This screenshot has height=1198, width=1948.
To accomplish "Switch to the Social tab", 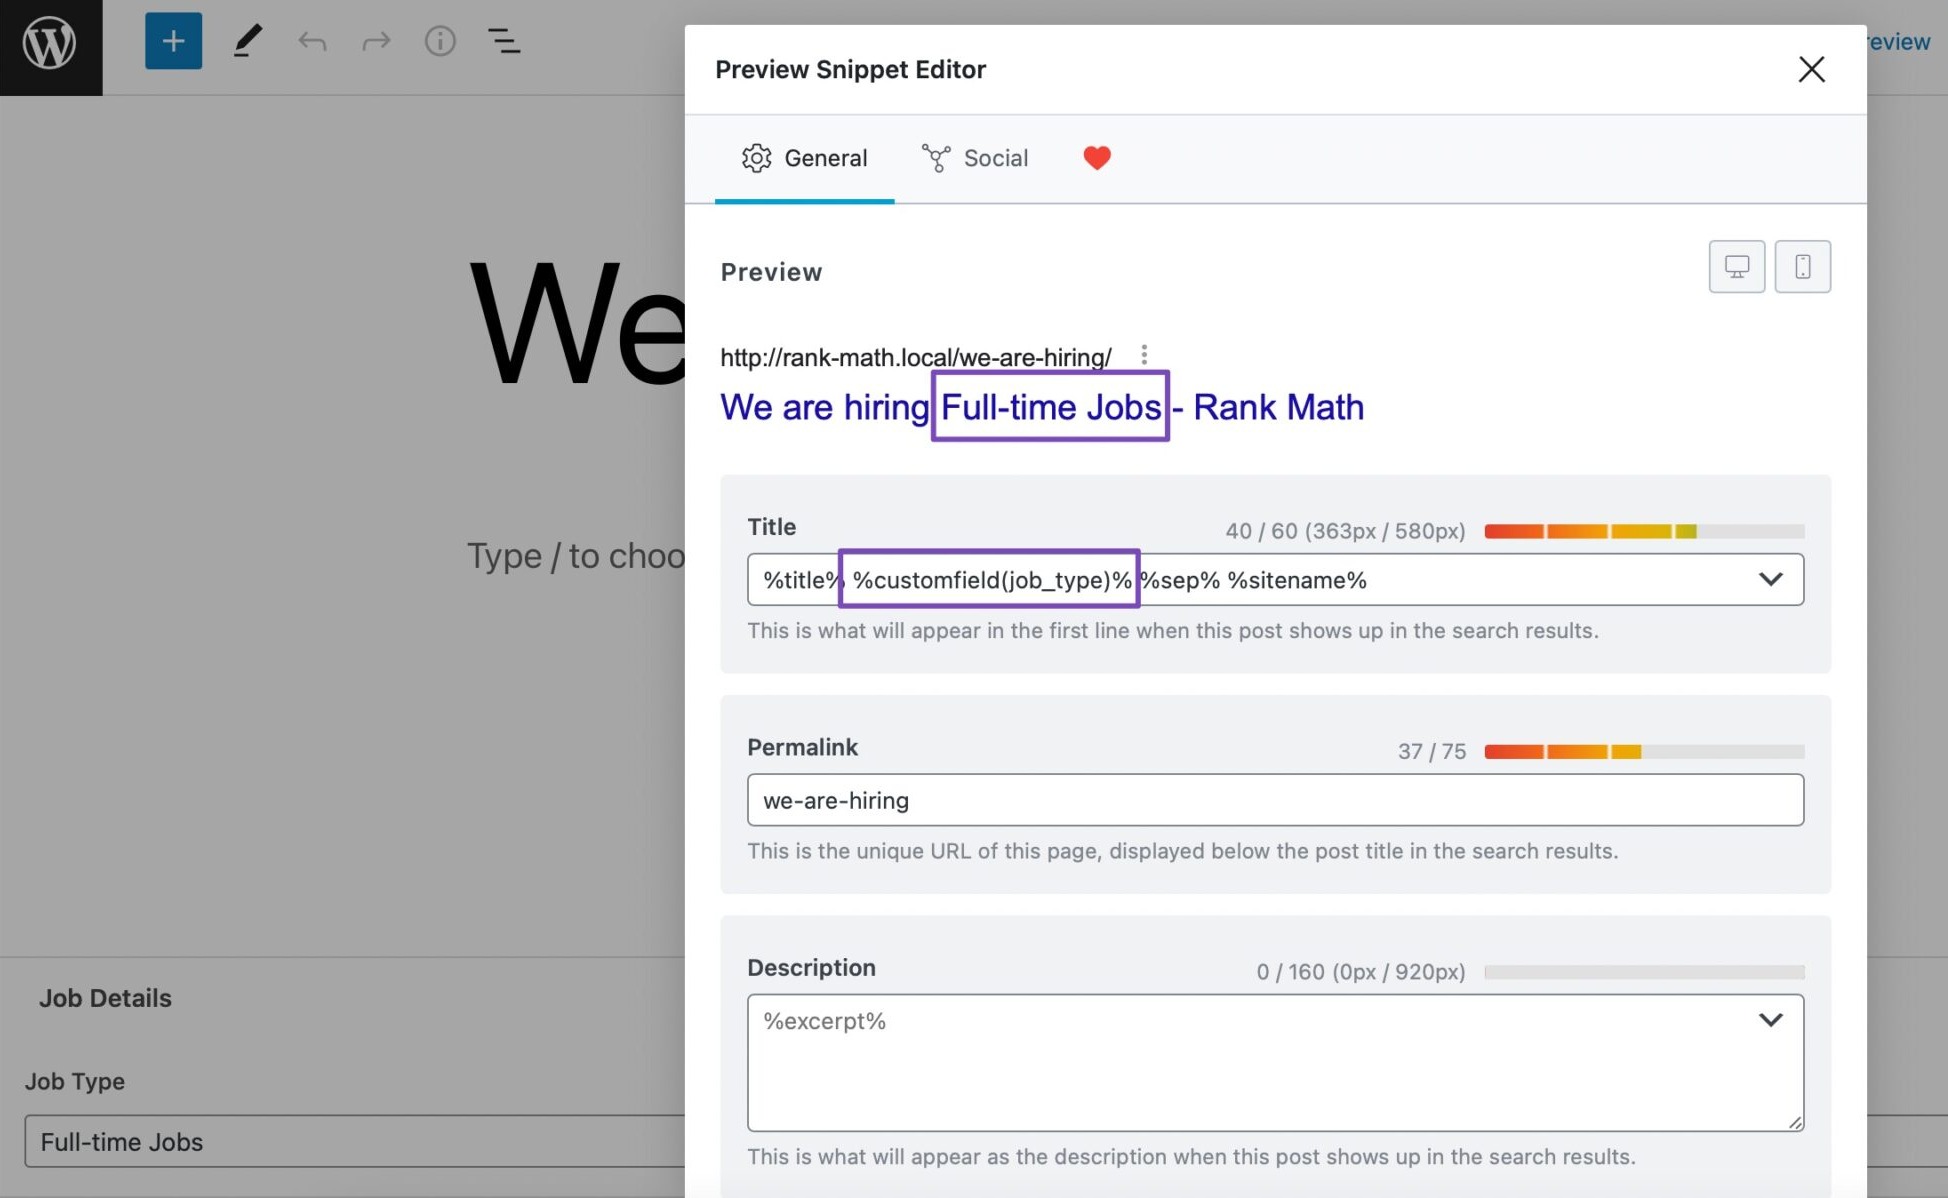I will [x=975, y=158].
